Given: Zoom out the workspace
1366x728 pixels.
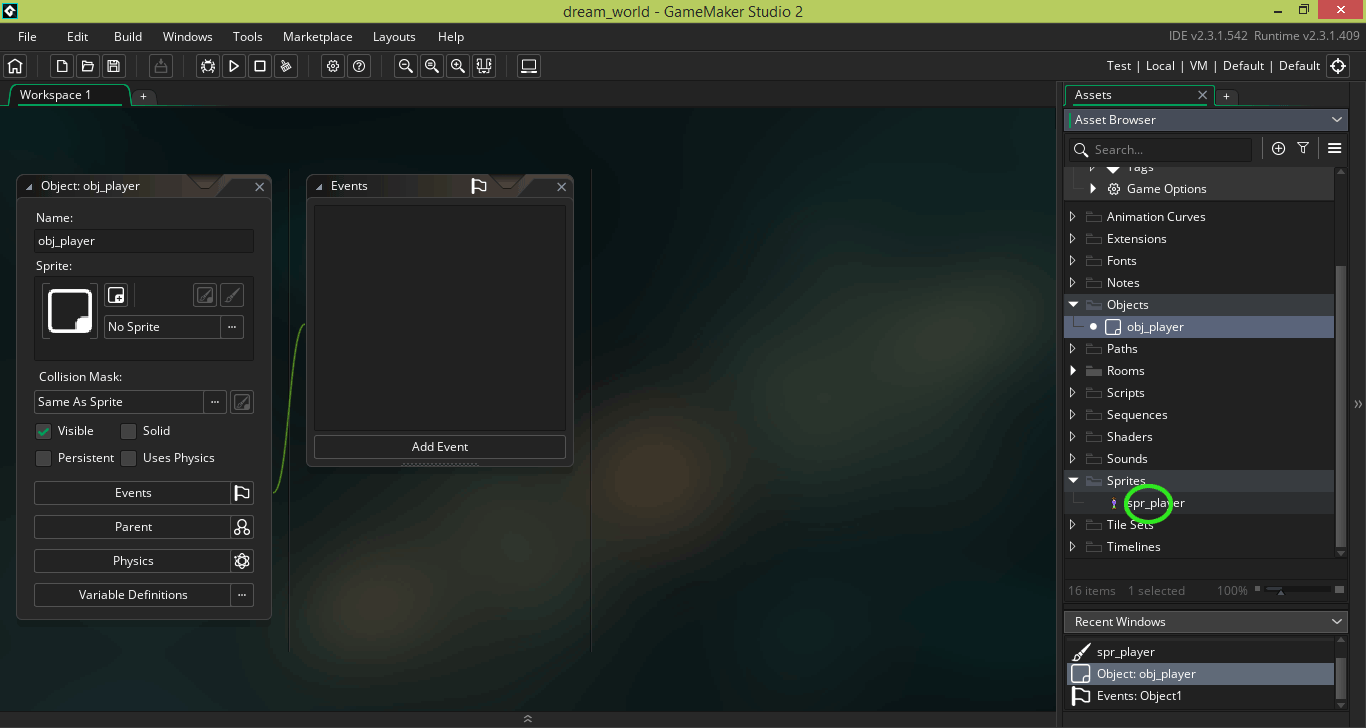Looking at the screenshot, I should pos(406,66).
